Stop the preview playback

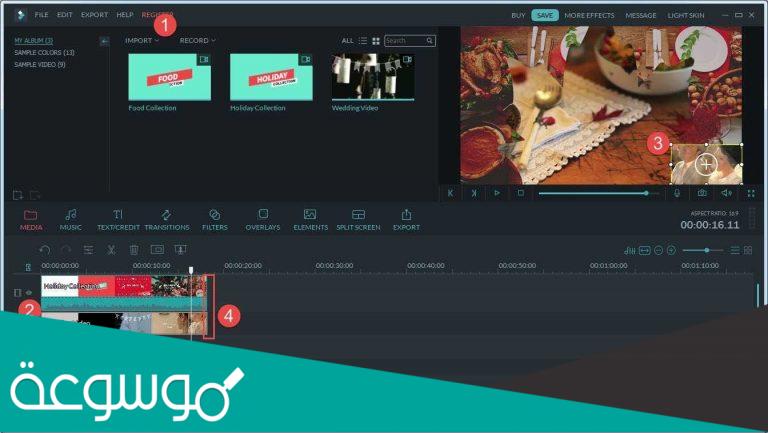pyautogui.click(x=521, y=193)
